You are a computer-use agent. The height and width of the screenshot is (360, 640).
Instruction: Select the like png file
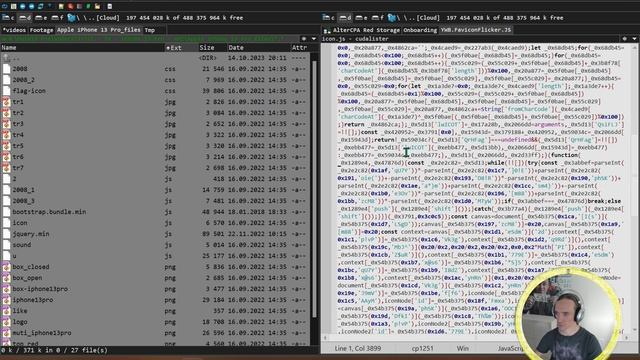(x=155, y=311)
